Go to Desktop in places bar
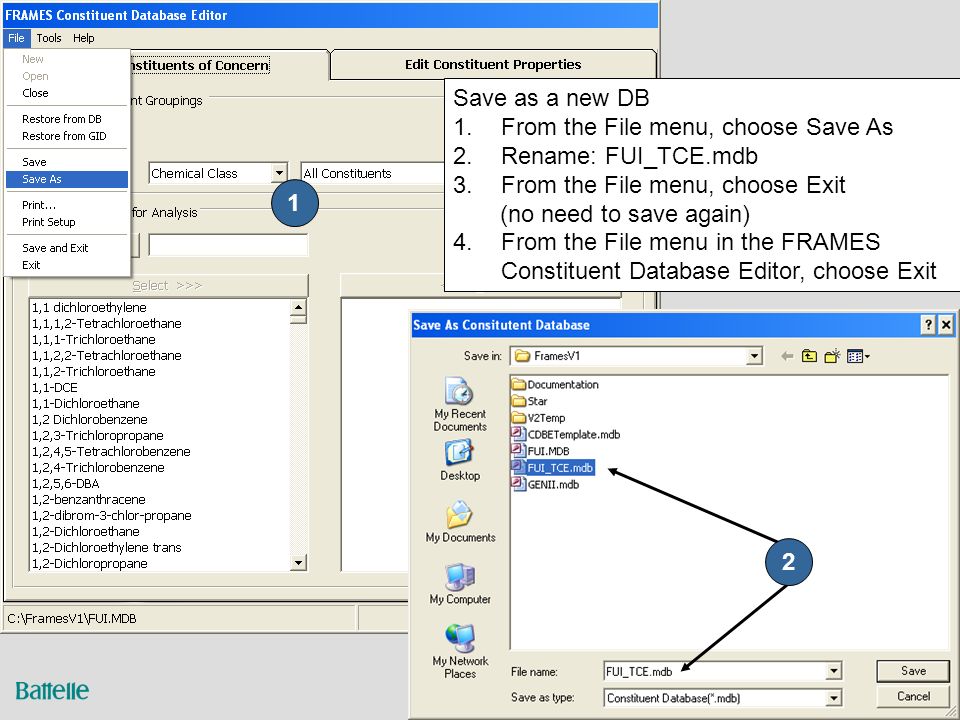The image size is (960, 720). [x=460, y=461]
